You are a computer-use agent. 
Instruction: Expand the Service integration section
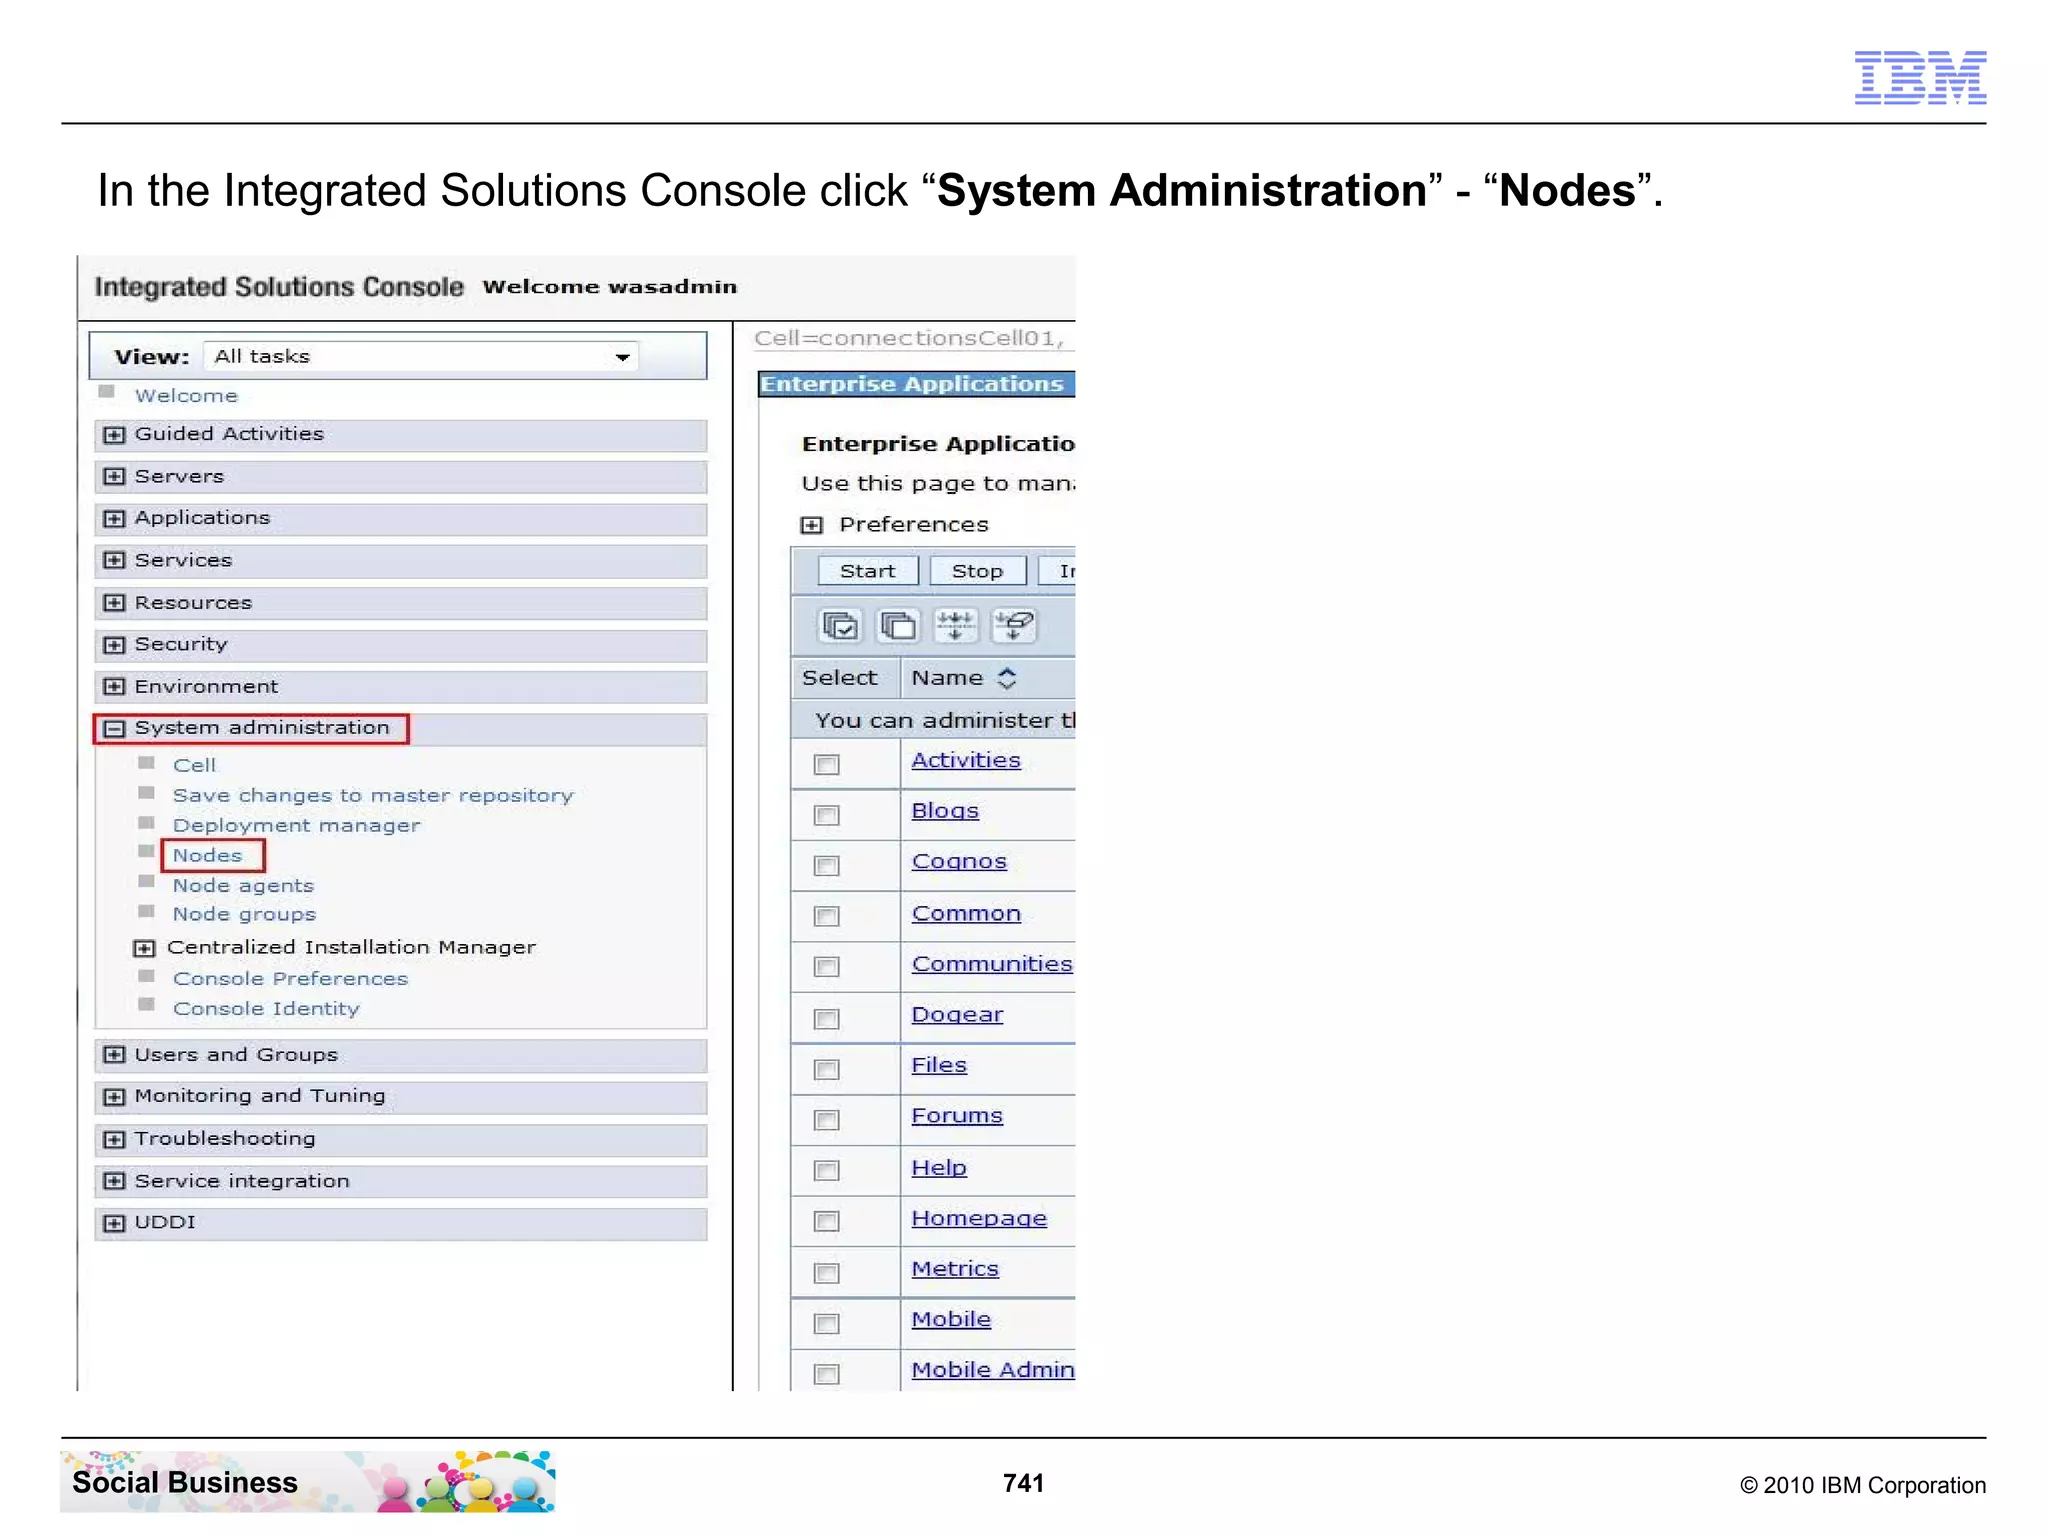pyautogui.click(x=114, y=1182)
